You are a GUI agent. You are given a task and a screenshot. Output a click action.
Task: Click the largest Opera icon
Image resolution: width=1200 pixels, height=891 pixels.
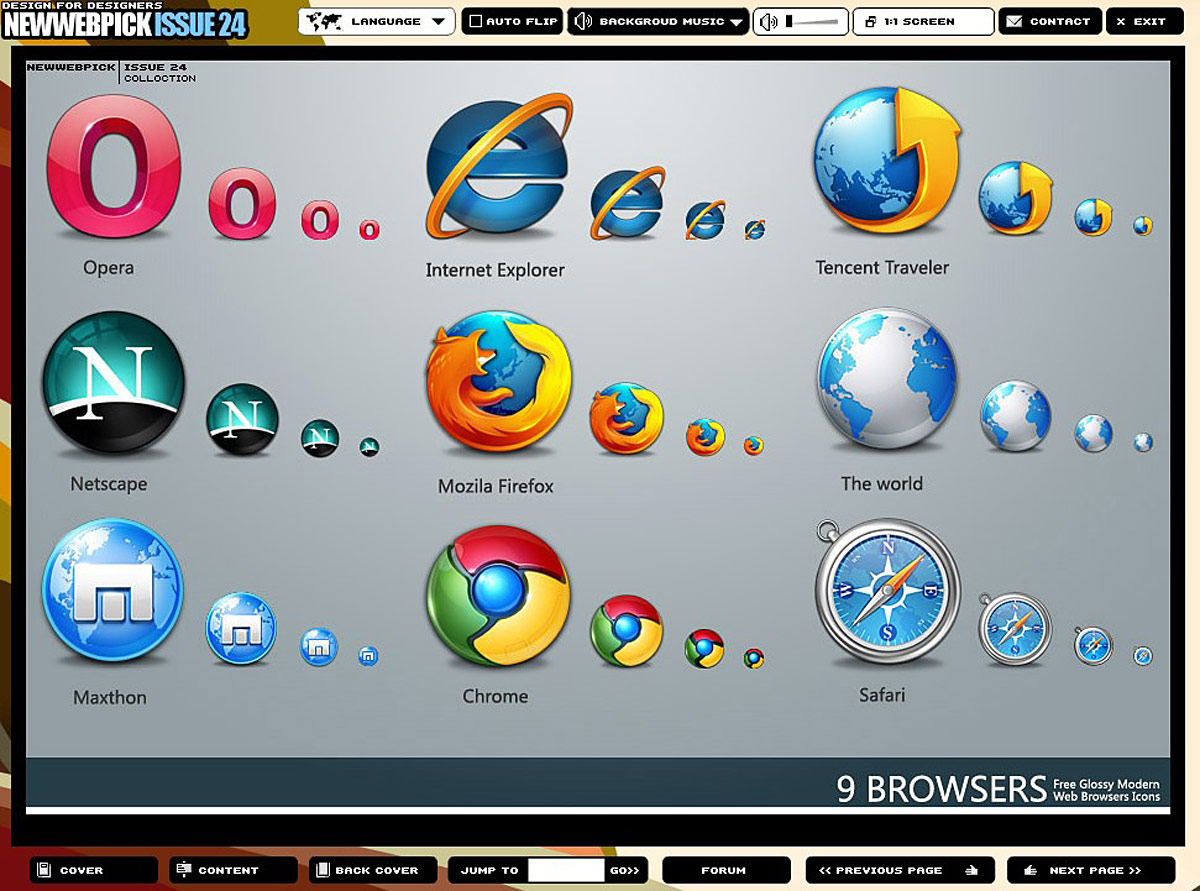[x=114, y=167]
